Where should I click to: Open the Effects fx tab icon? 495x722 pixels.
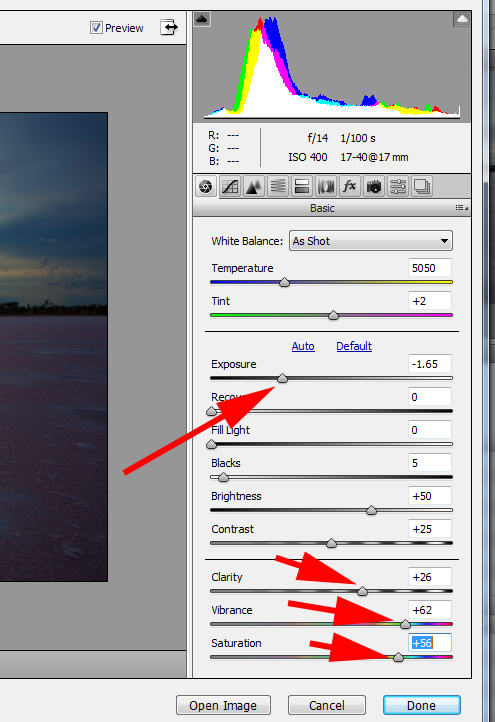(350, 186)
